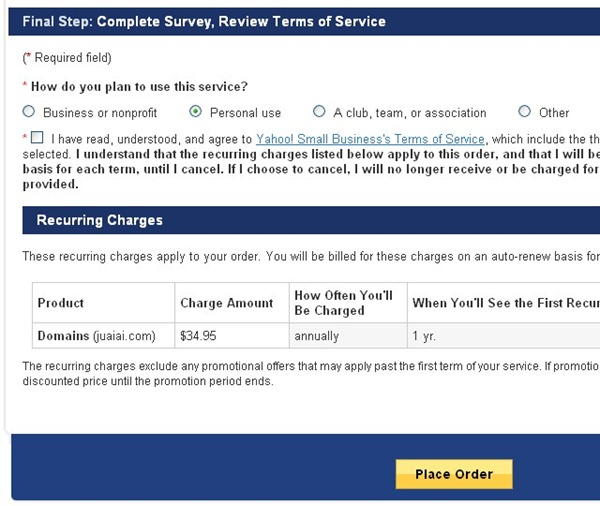
Task: Click the Product column header
Action: coord(61,303)
